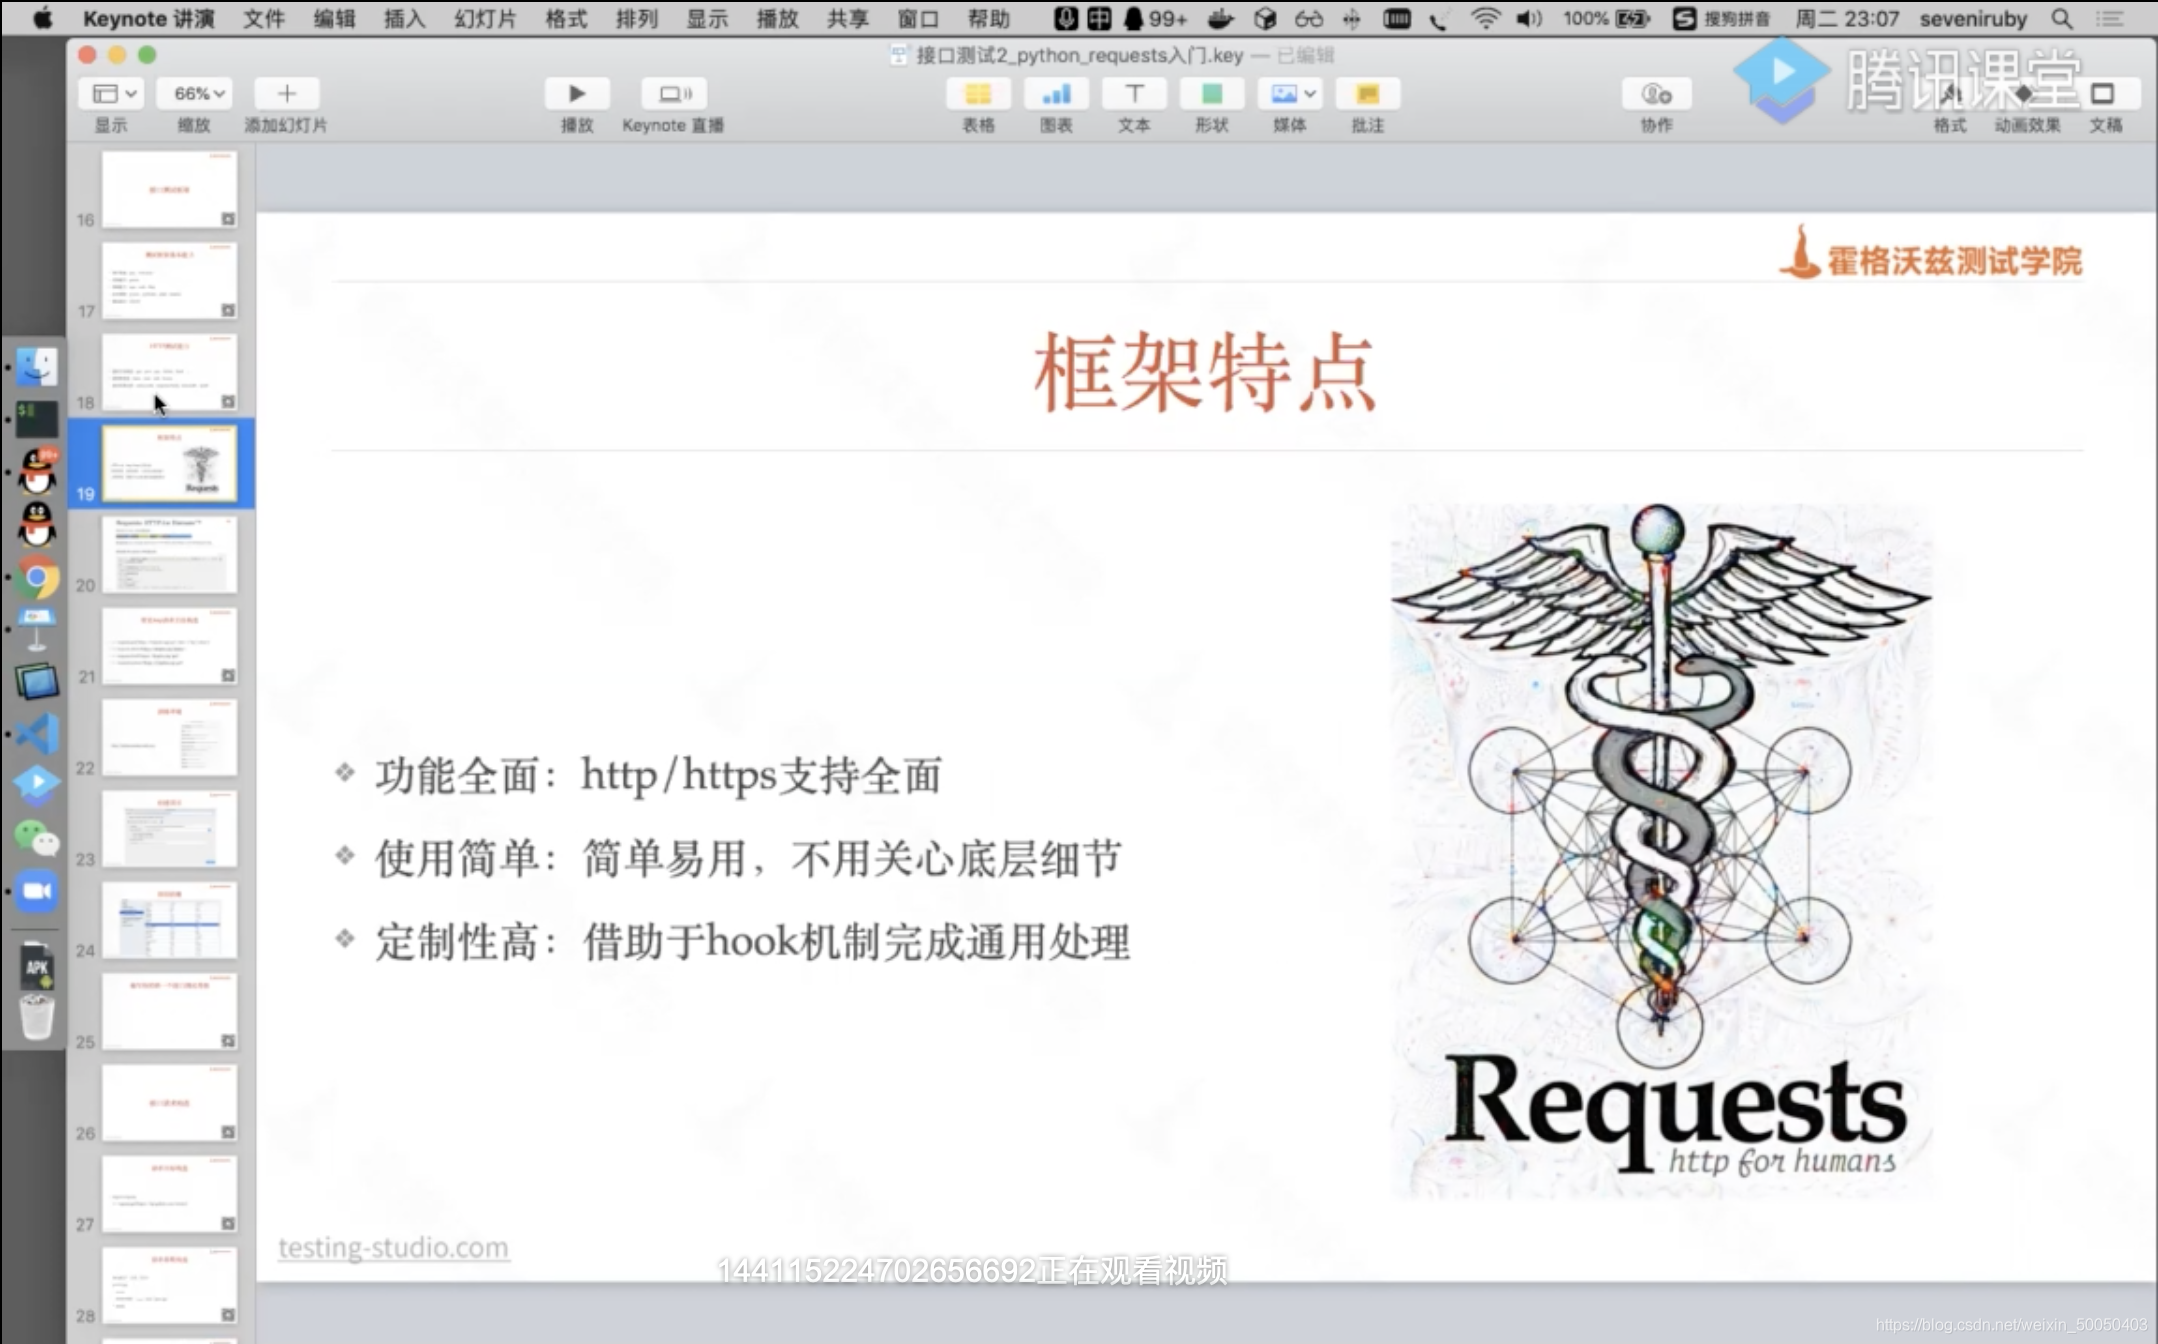Image resolution: width=2158 pixels, height=1344 pixels.
Task: Open the Media (媒体) dropdown
Action: (1289, 94)
